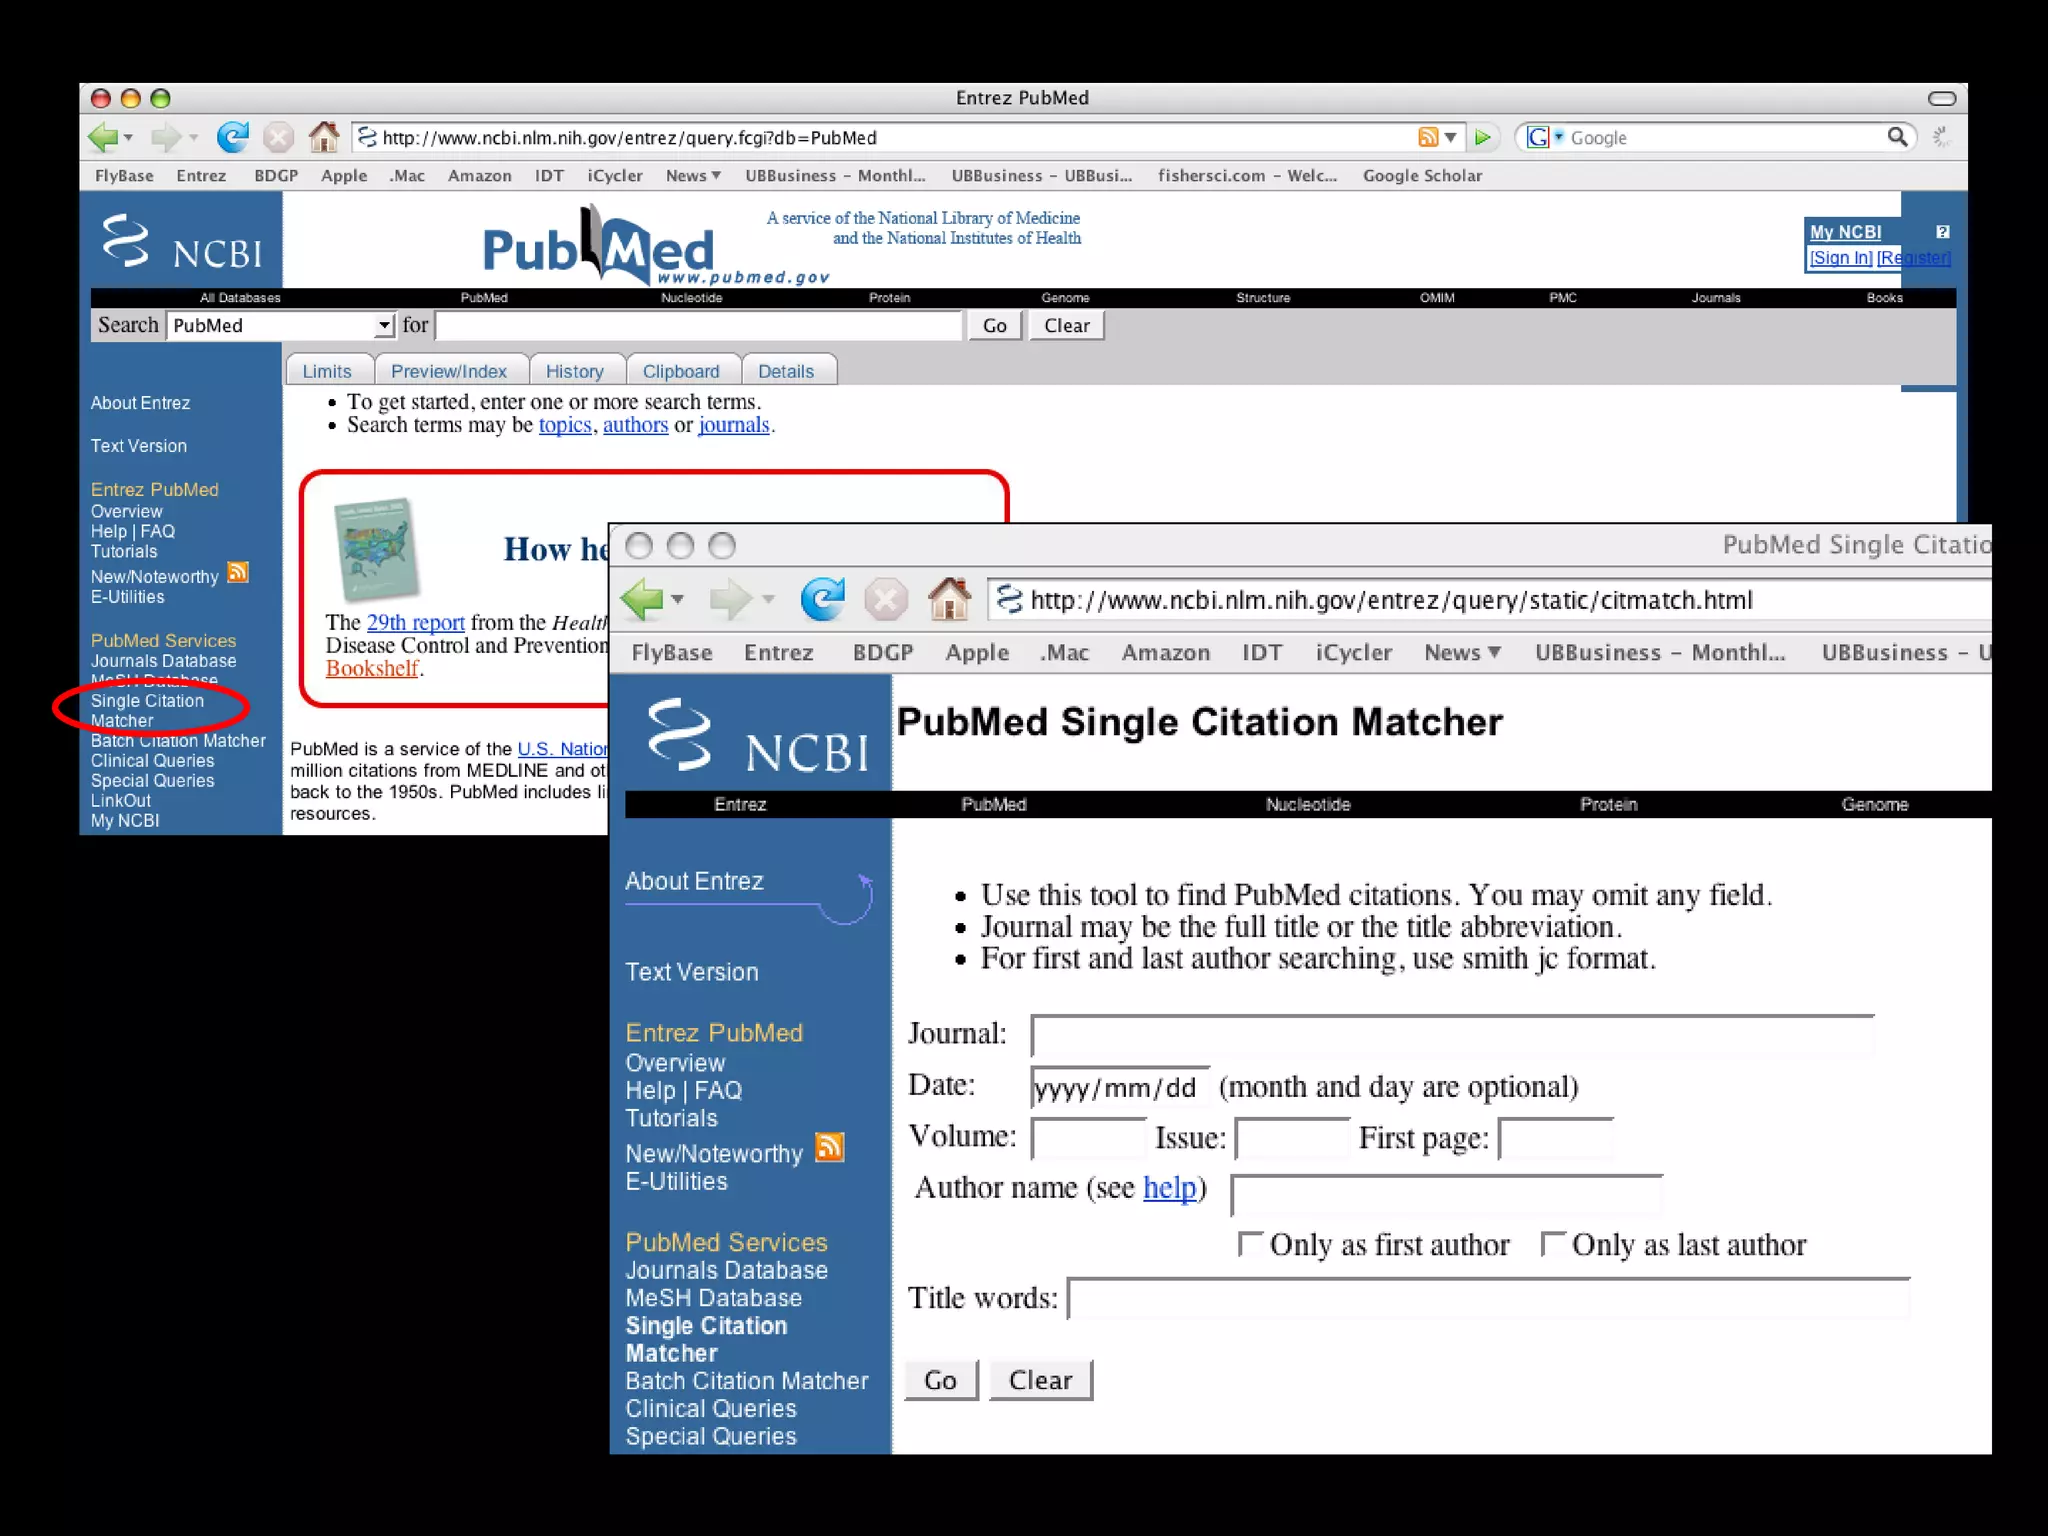Switch to the Limits tab
Image resolution: width=2048 pixels, height=1536 pixels.
(x=327, y=371)
